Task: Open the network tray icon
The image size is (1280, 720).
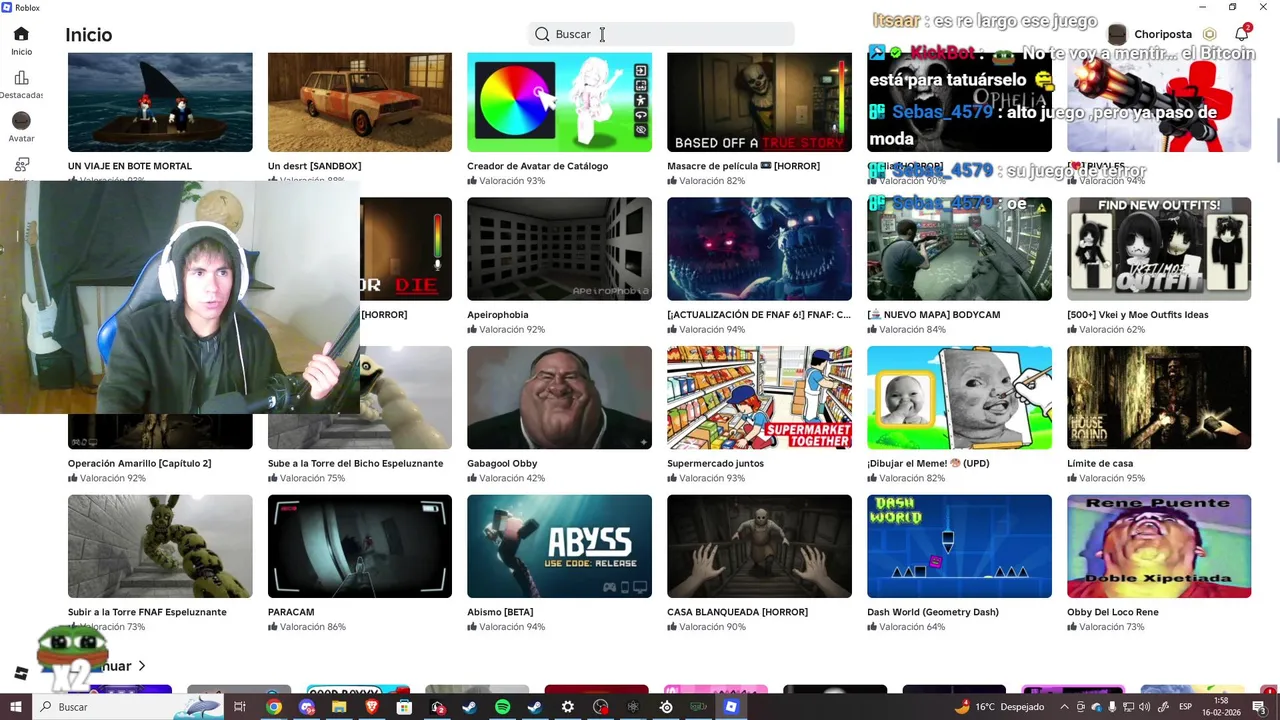Action: (x=1127, y=707)
